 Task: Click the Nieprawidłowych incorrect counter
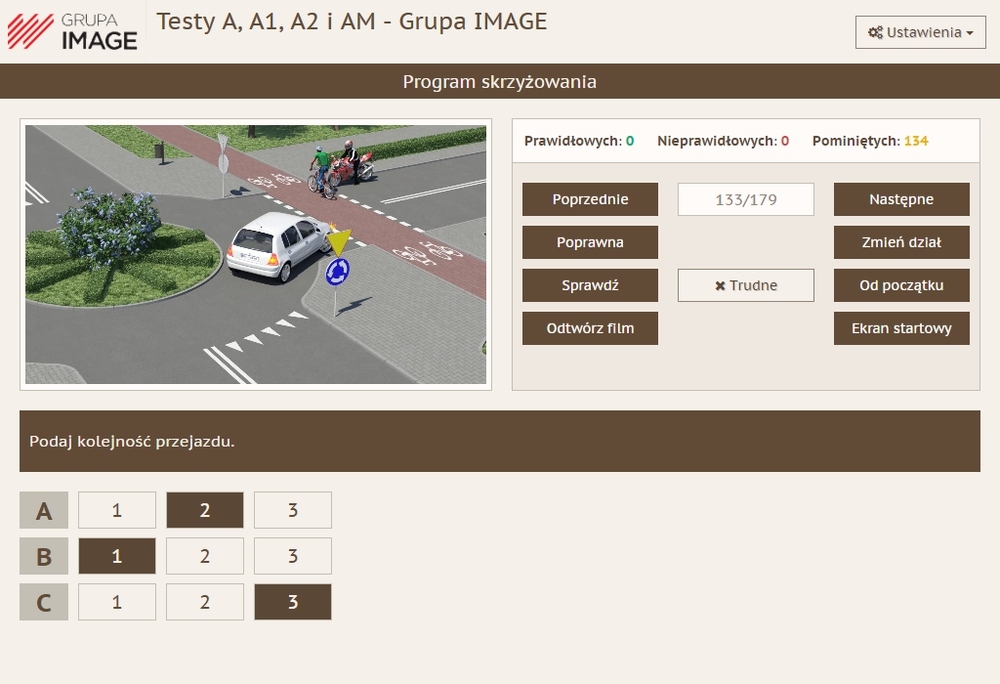coord(723,141)
